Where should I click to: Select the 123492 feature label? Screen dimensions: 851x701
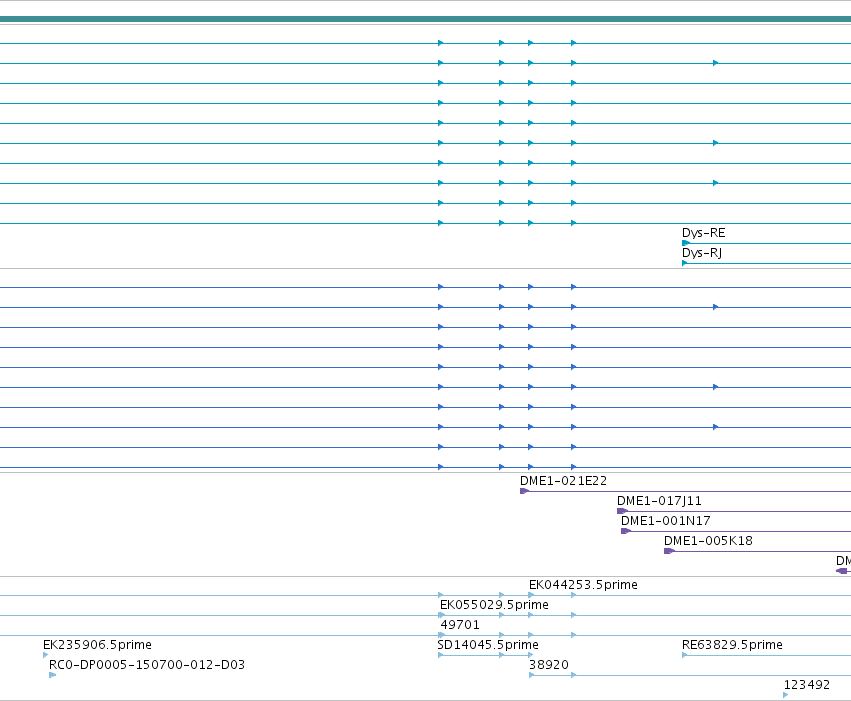click(806, 685)
